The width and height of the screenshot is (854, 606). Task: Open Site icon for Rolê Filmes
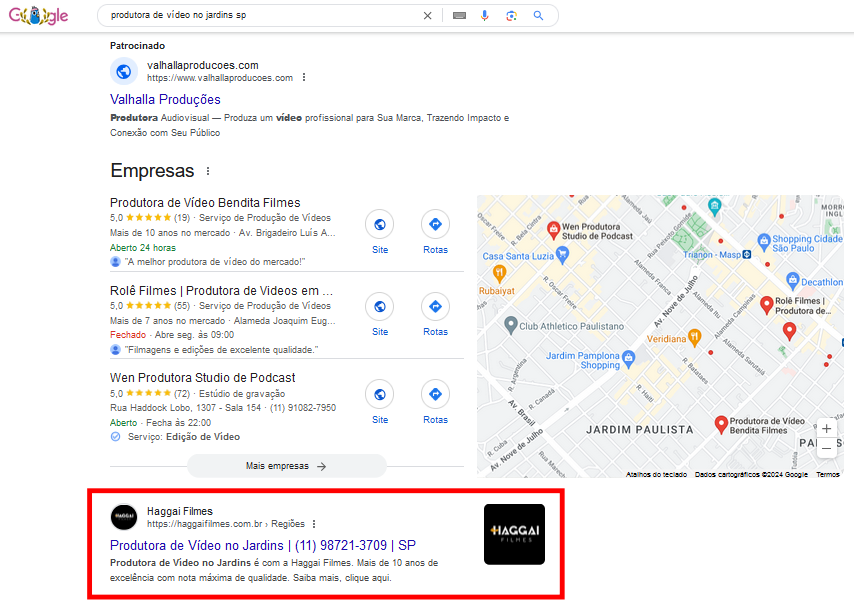click(380, 307)
